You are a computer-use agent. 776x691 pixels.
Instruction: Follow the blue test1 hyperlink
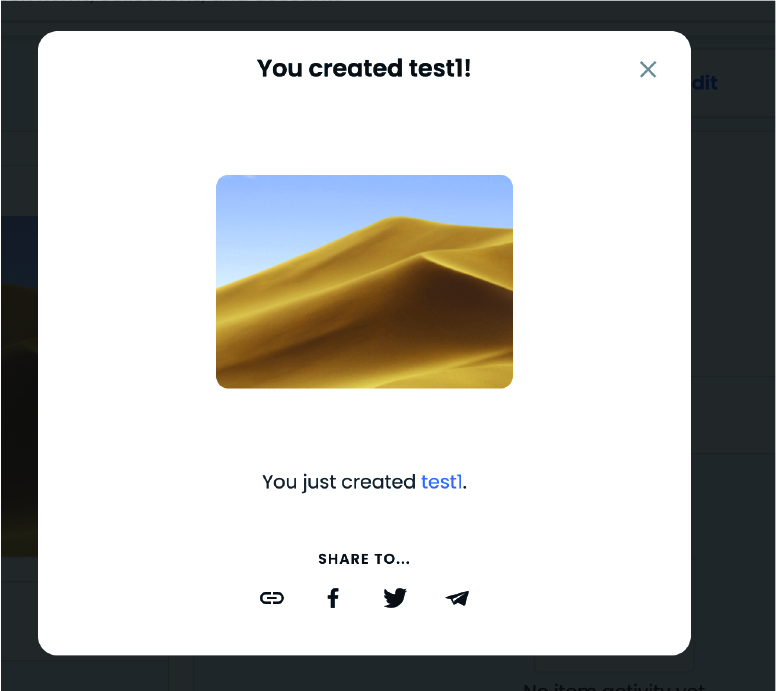pyautogui.click(x=441, y=482)
